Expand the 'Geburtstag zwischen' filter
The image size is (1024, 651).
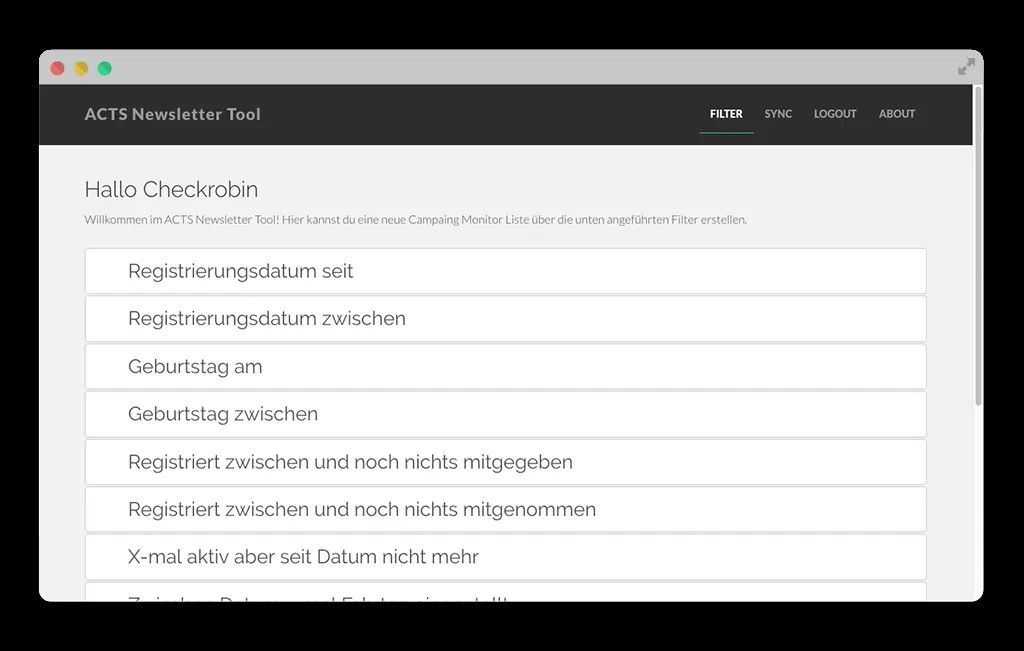(x=504, y=413)
